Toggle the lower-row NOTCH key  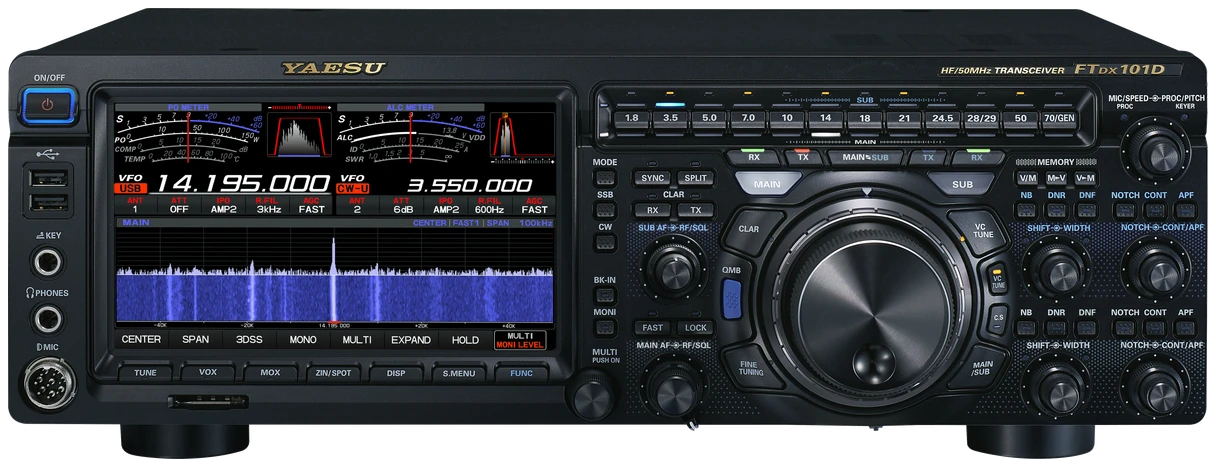[1125, 327]
